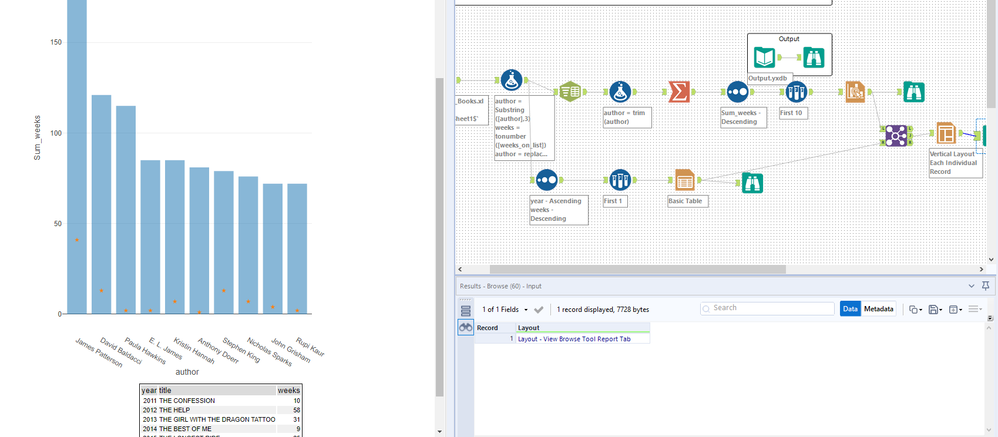Click the messages list icon in Results sidebar

coord(465,310)
